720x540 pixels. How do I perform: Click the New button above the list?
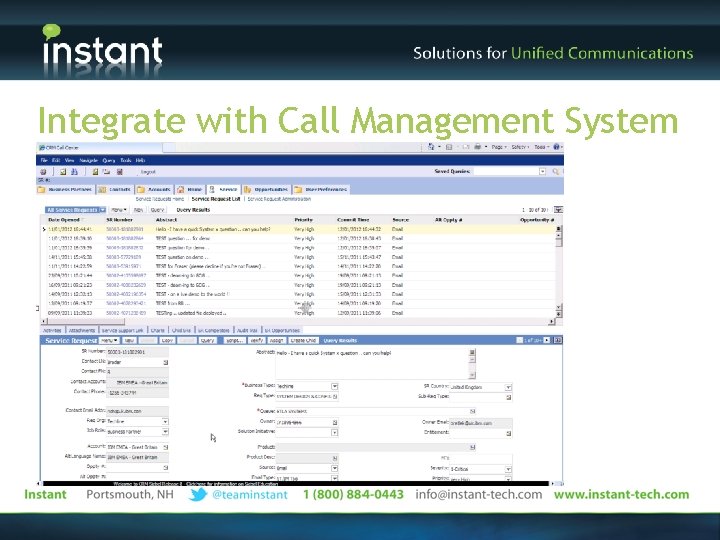(138, 210)
